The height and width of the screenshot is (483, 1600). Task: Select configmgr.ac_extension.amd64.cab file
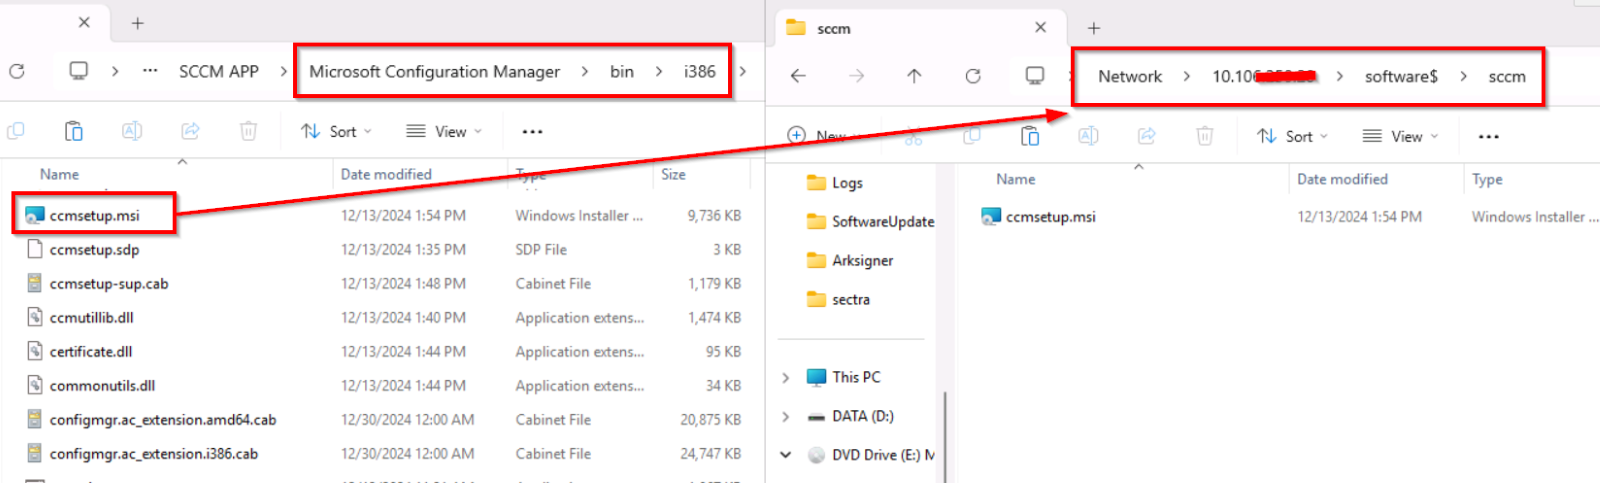coord(162,419)
